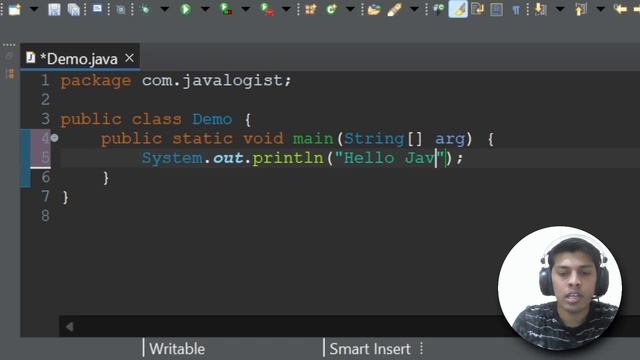Close the Demo.java tab
Screen dimensions: 640x360
129,58
